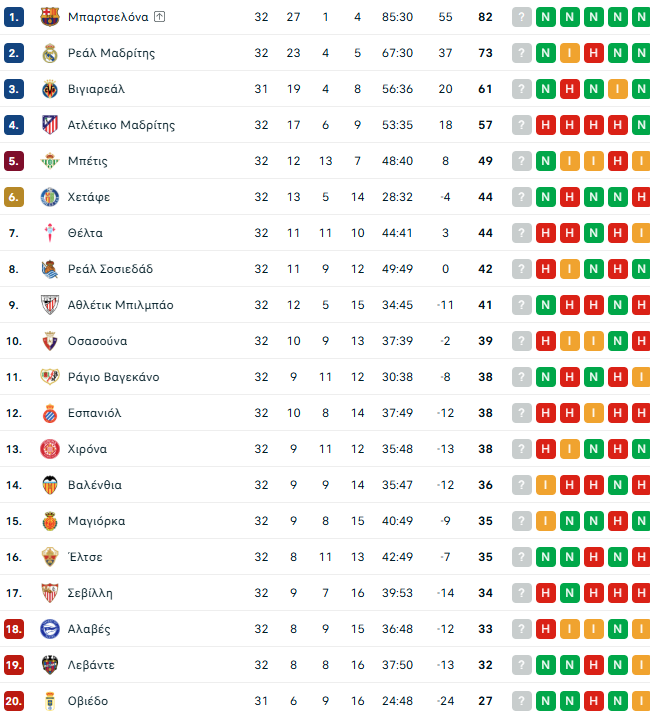Click the Valencia bat crest icon
This screenshot has width=650, height=718.
(49, 485)
